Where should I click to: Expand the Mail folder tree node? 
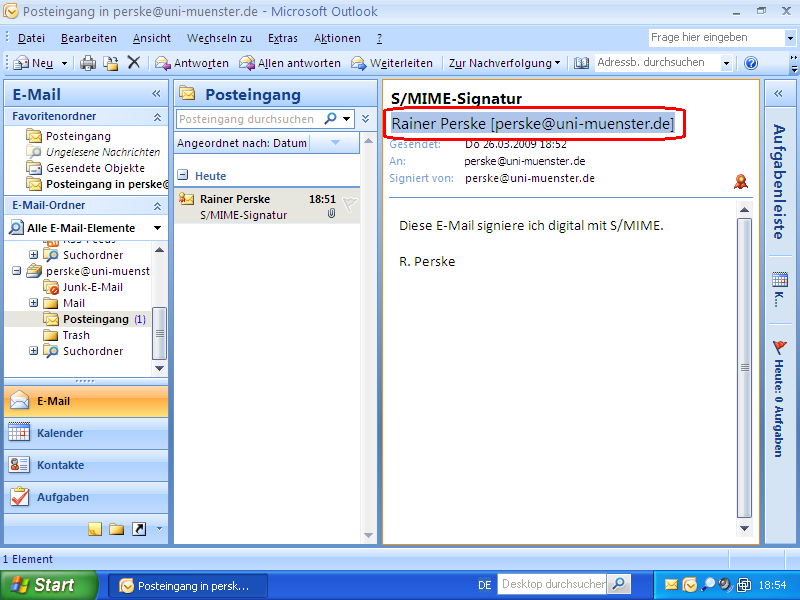[x=34, y=302]
